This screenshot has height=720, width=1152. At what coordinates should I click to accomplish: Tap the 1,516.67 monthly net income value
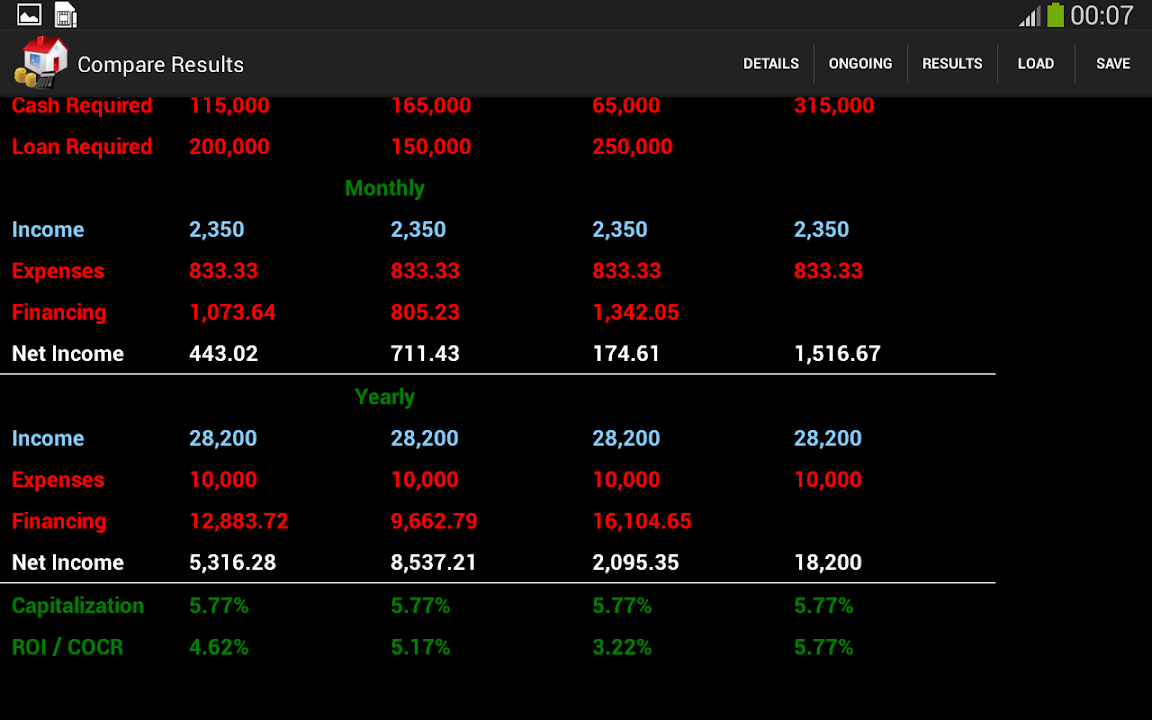point(837,354)
